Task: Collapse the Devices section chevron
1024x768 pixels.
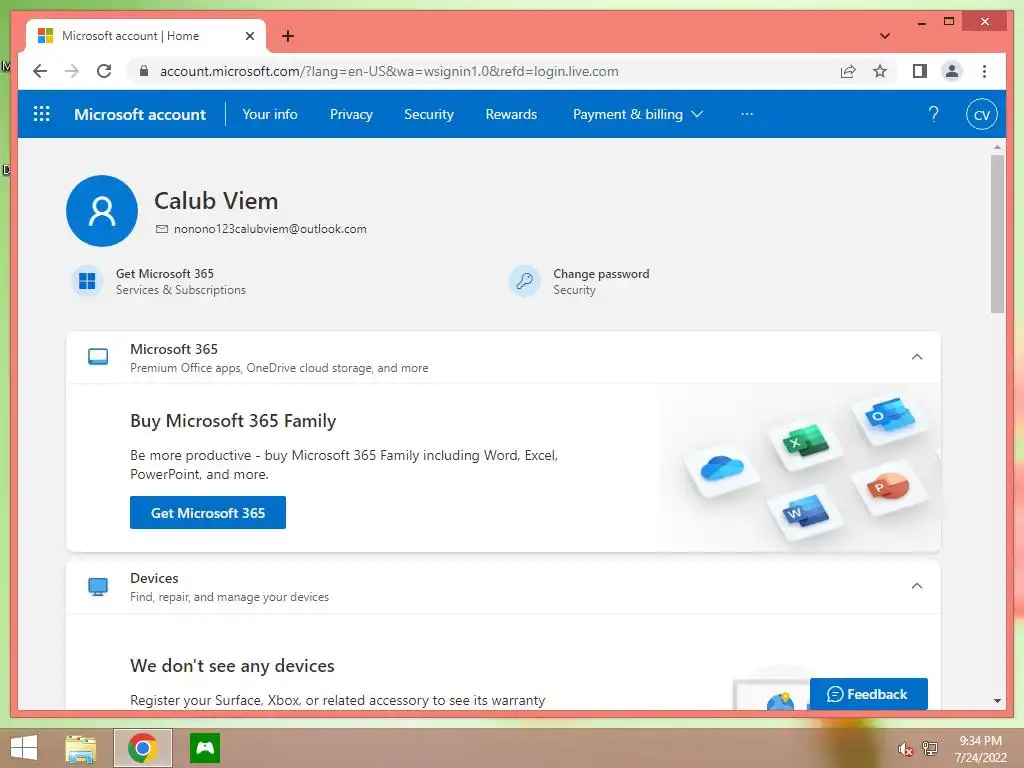Action: tap(917, 586)
